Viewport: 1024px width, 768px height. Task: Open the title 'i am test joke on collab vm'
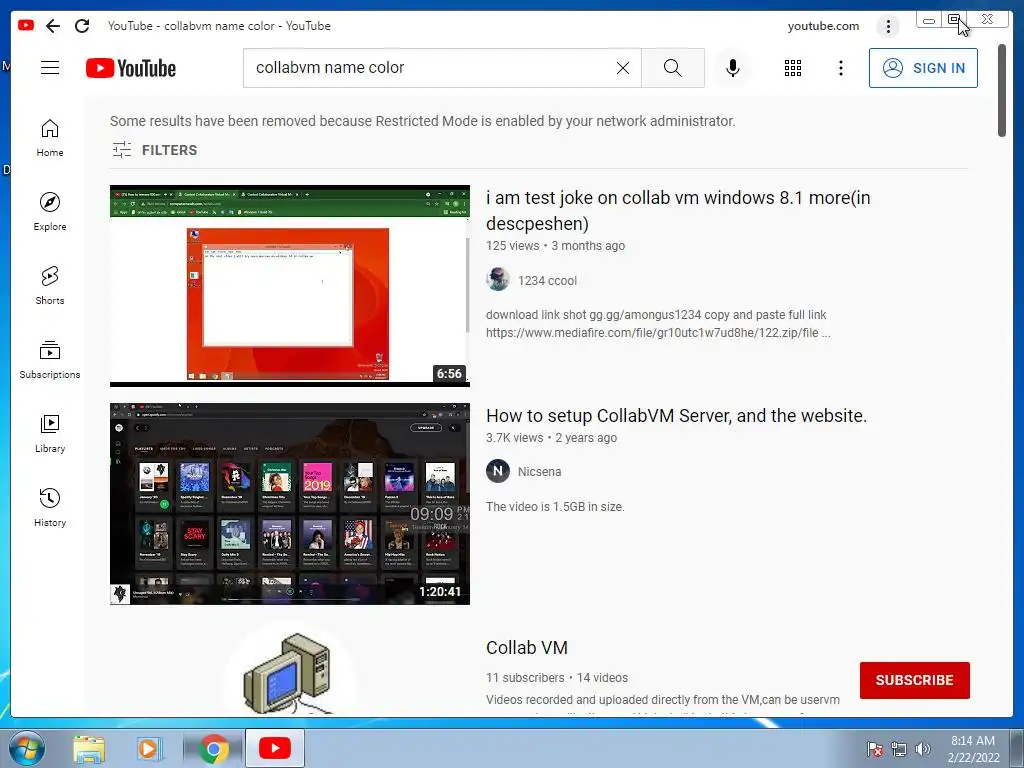click(678, 210)
